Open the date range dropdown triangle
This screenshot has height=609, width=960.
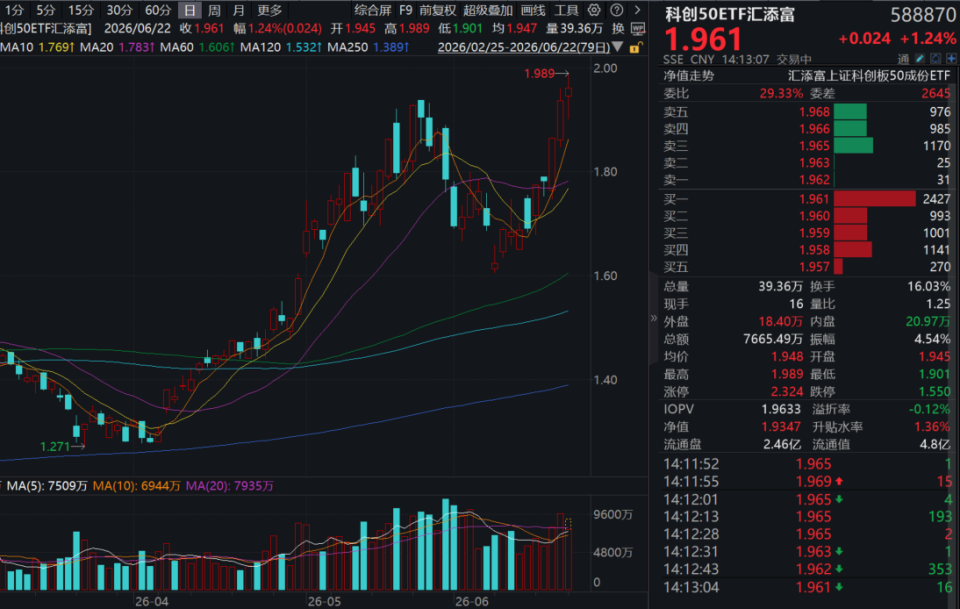pyautogui.click(x=617, y=47)
